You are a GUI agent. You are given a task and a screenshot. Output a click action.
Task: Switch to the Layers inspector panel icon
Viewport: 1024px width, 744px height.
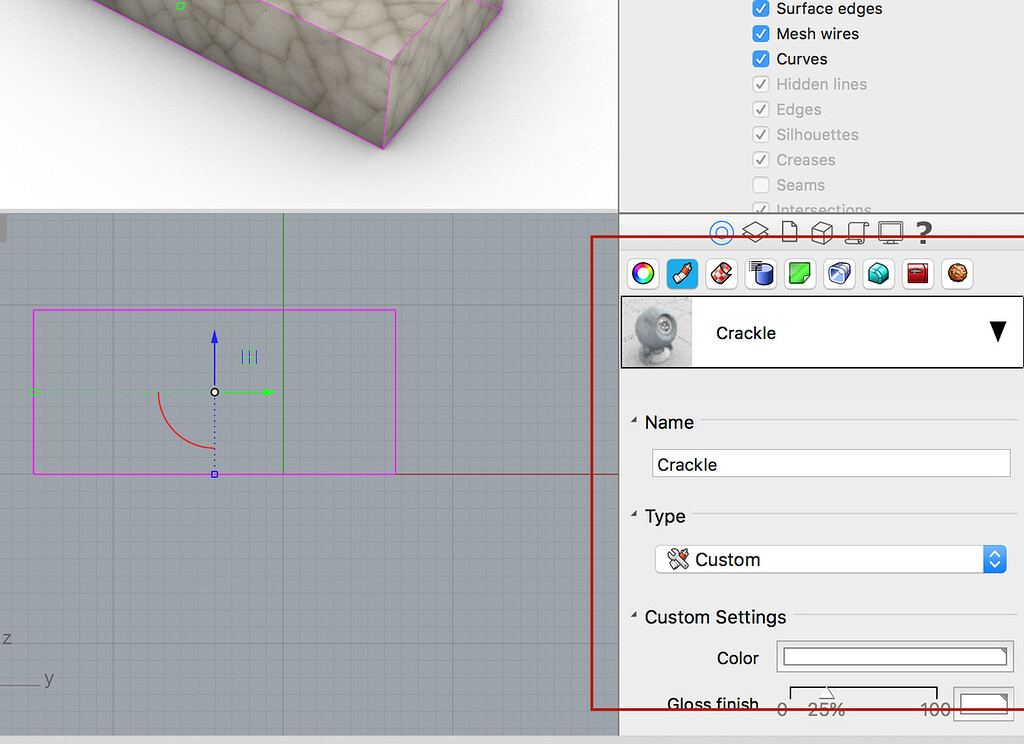[x=754, y=232]
